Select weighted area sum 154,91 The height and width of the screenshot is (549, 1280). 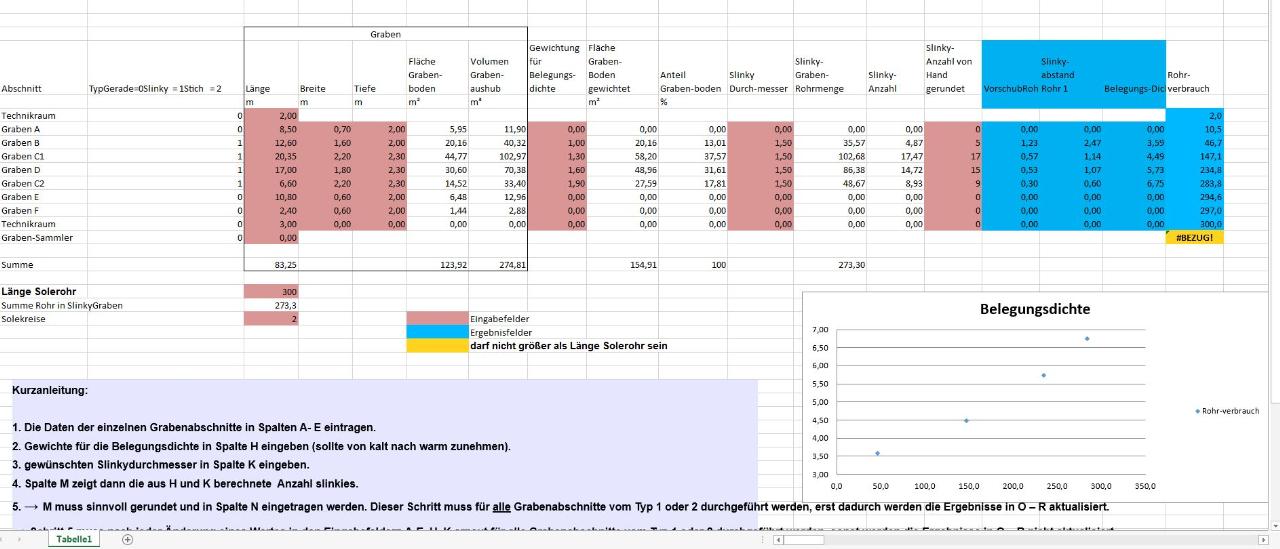coord(622,264)
